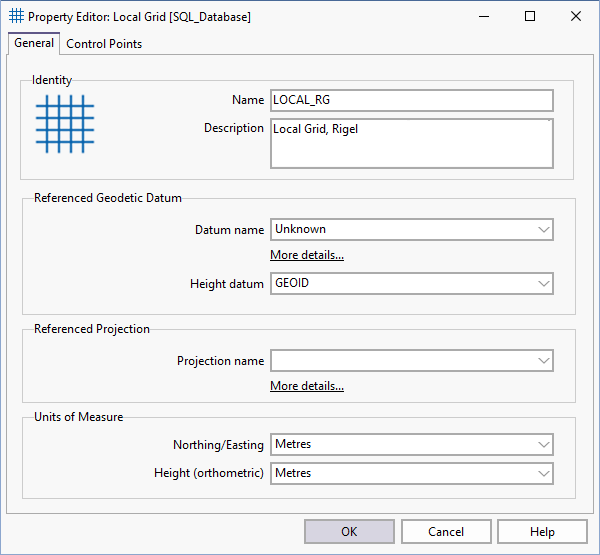
Task: Click the grid icon in the title bar
Action: [x=16, y=16]
